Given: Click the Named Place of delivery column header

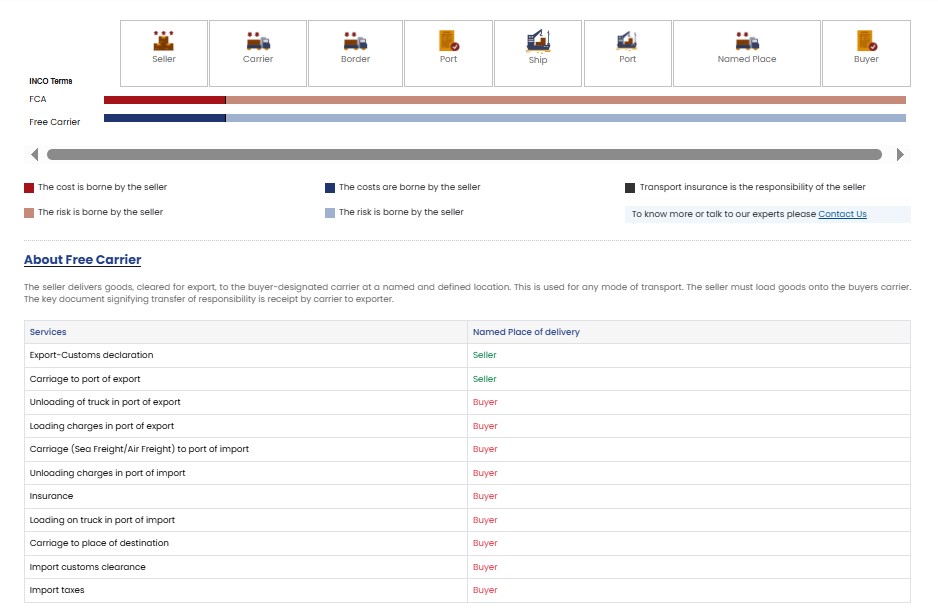Looking at the screenshot, I should [x=526, y=332].
